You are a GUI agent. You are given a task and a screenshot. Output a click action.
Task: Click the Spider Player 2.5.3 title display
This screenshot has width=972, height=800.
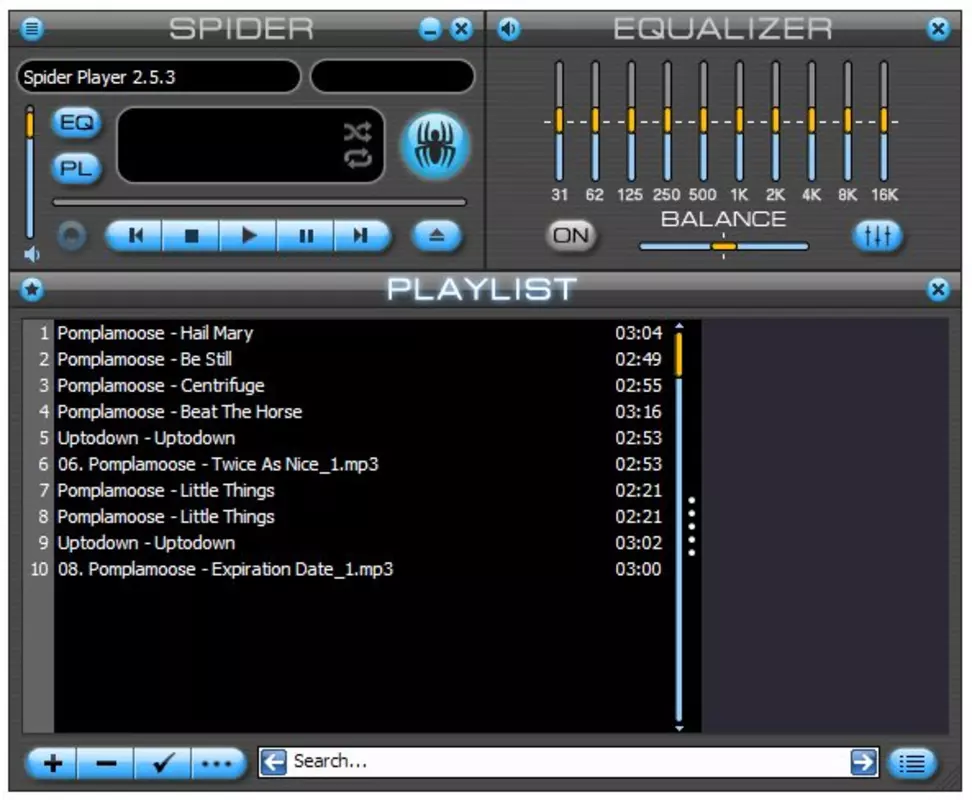point(159,77)
